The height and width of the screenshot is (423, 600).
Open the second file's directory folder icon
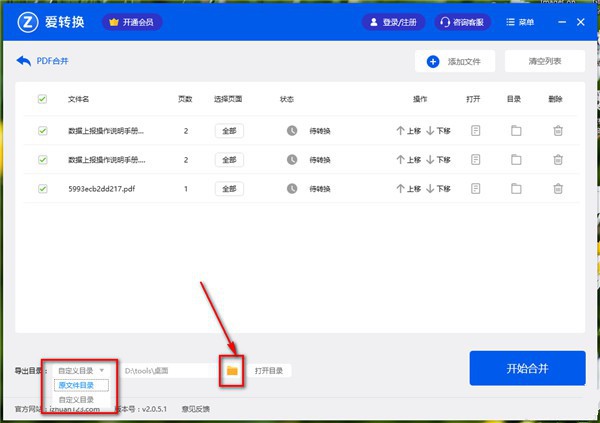point(516,159)
